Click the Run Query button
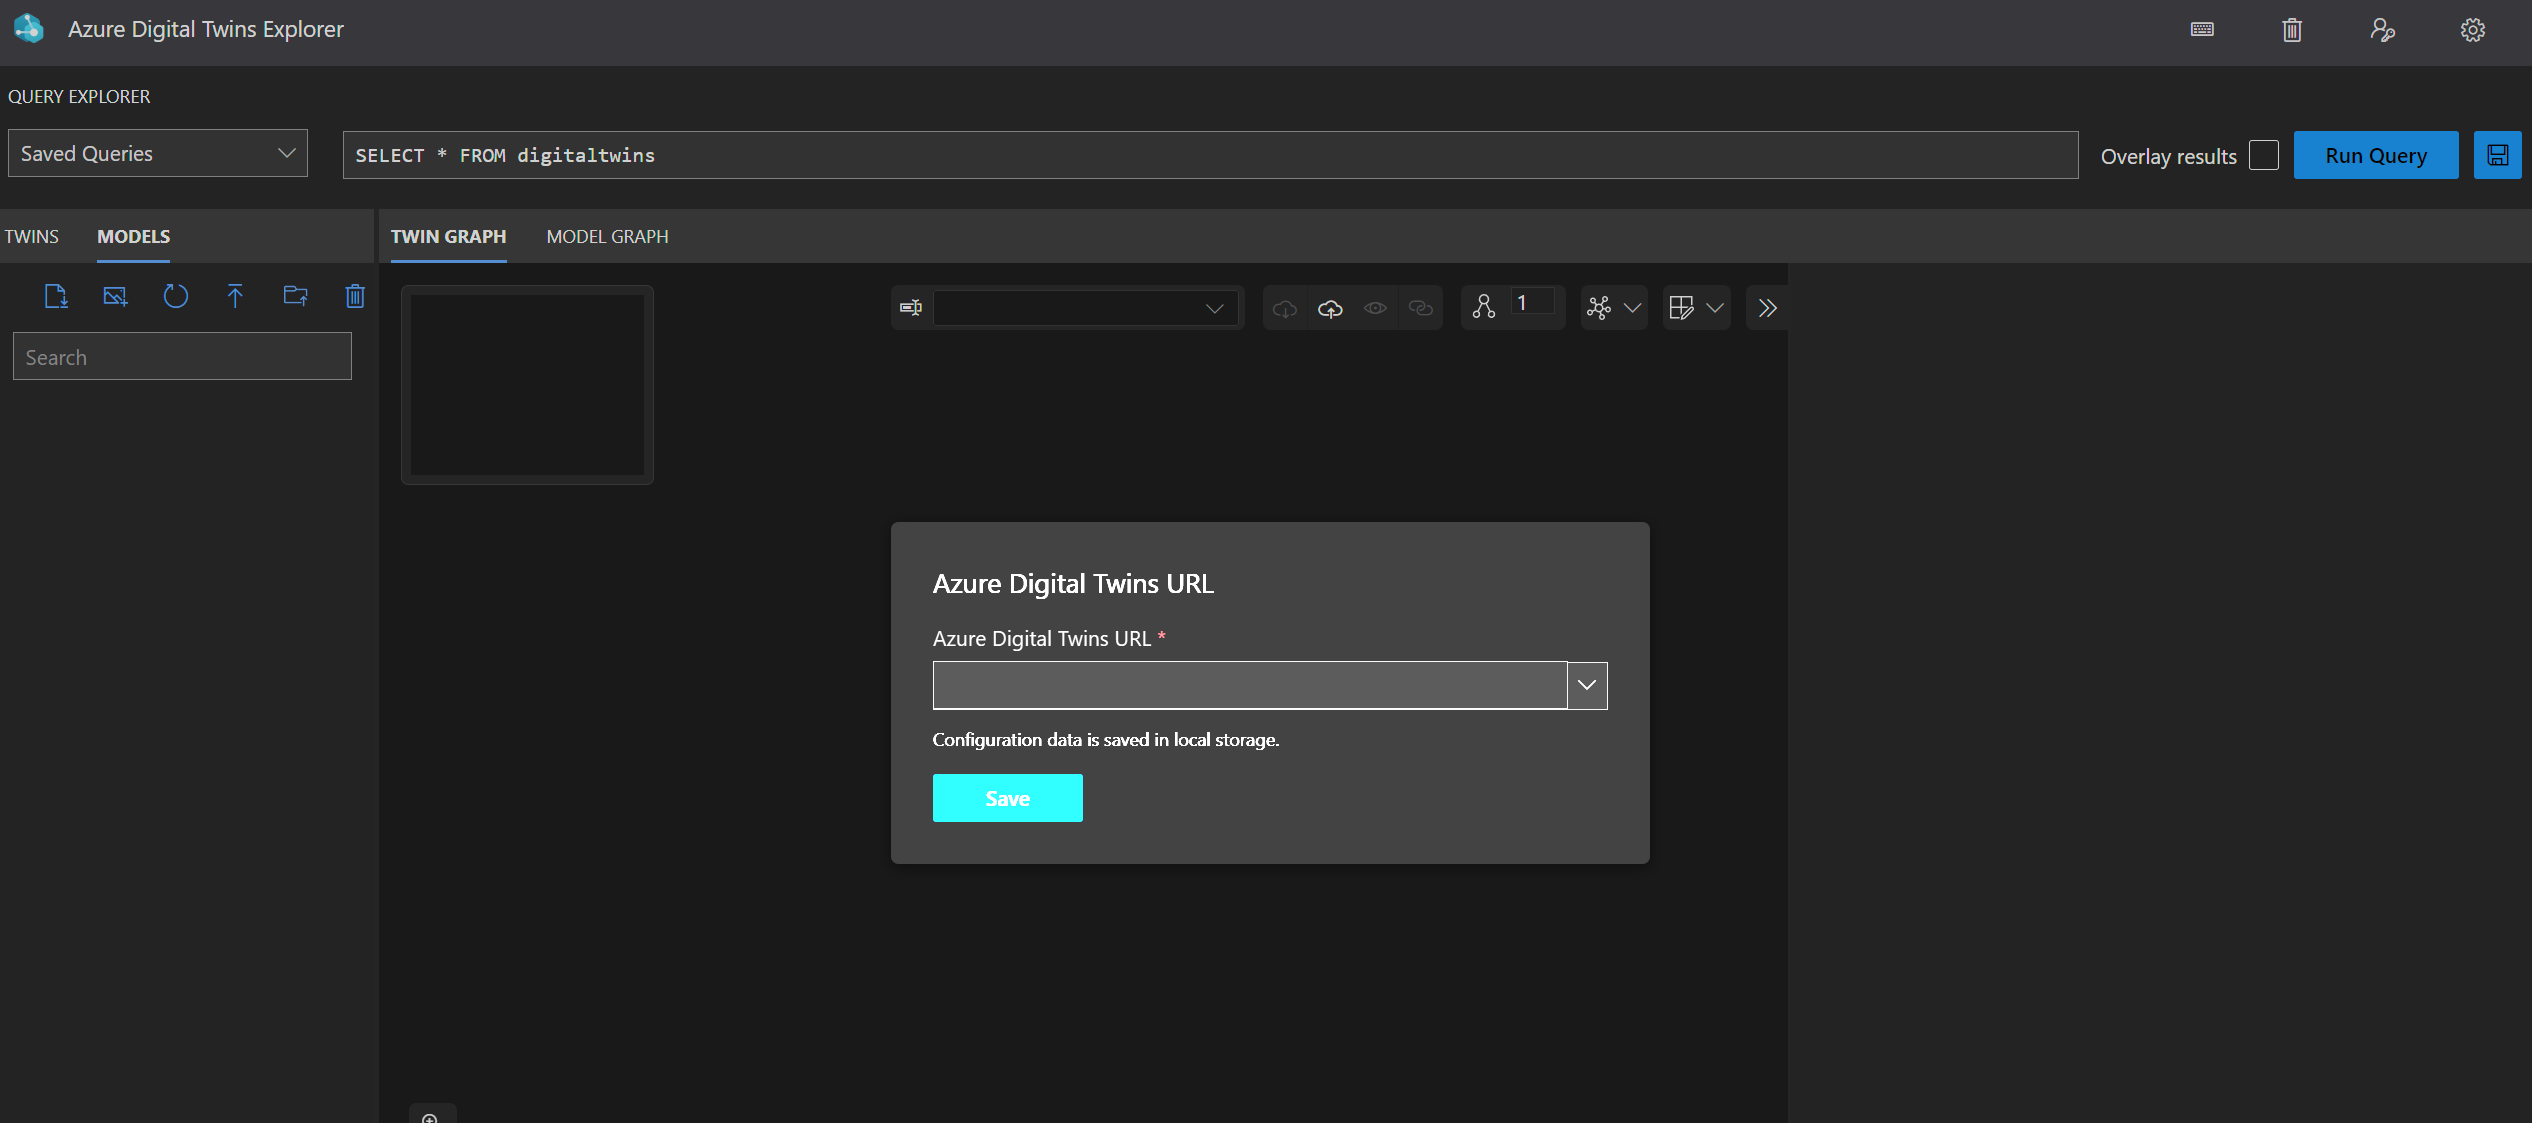 tap(2375, 155)
